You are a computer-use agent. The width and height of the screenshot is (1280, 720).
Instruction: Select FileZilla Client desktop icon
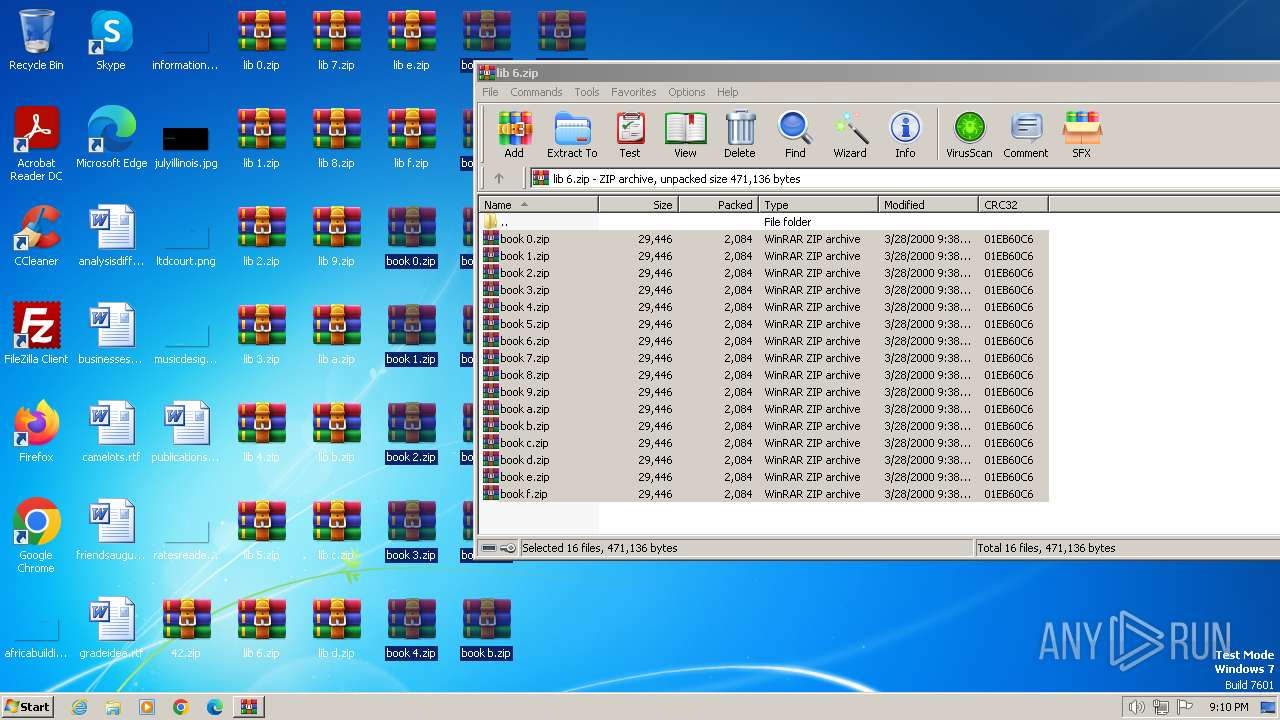click(36, 335)
